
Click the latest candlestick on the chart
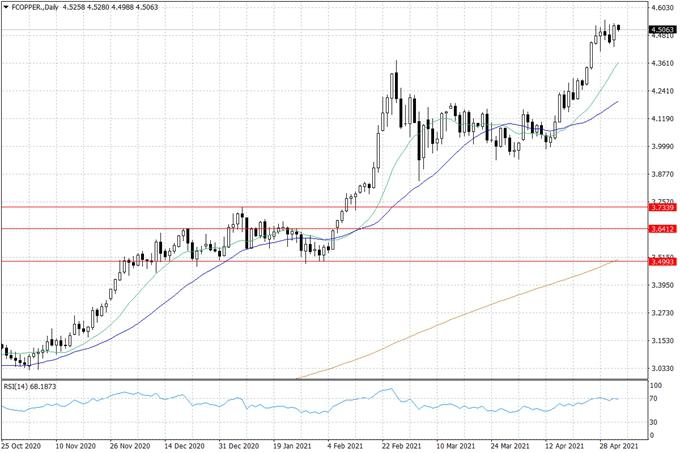coord(619,28)
